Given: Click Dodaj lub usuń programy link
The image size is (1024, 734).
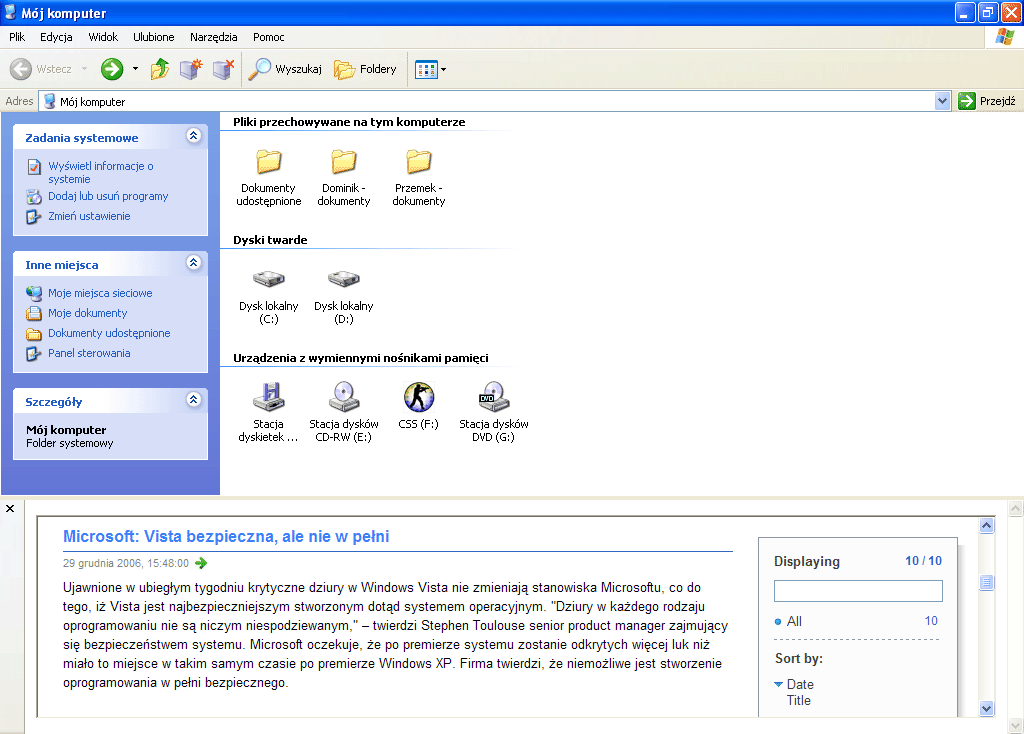Looking at the screenshot, I should pyautogui.click(x=108, y=196).
